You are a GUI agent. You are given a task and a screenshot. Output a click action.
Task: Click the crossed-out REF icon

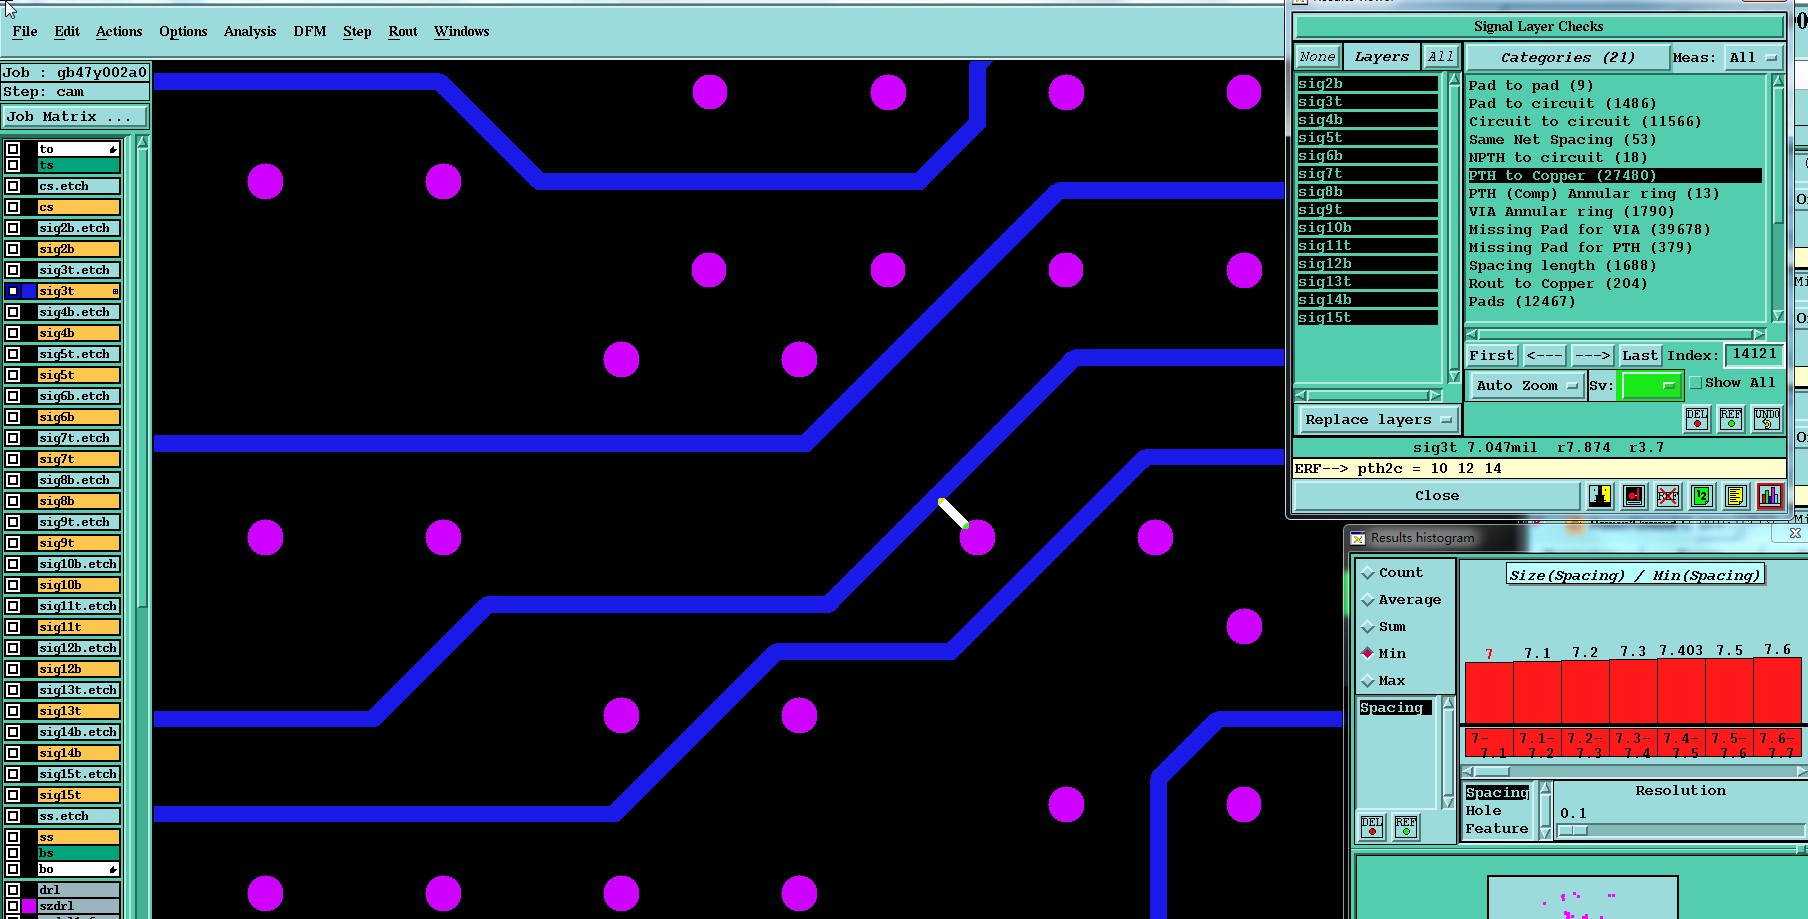coord(1668,496)
